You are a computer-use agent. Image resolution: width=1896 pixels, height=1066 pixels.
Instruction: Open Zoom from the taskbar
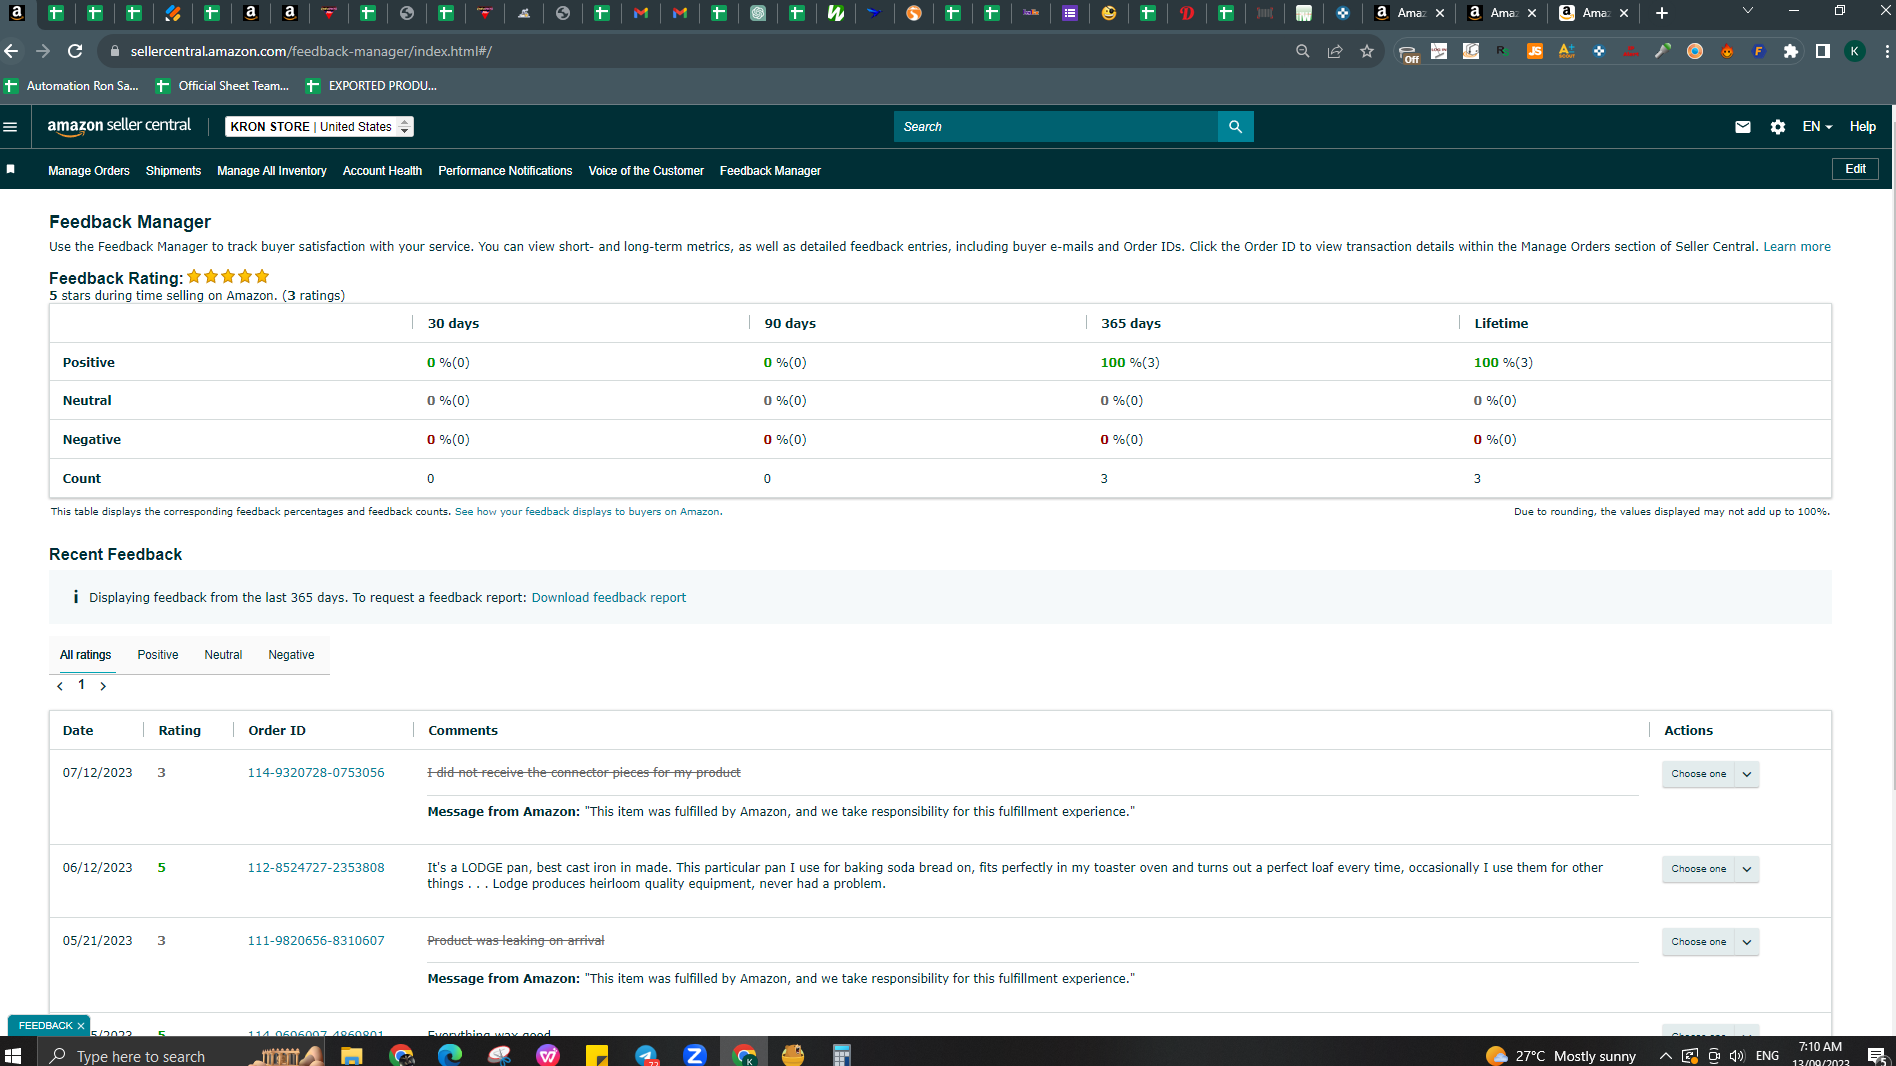[695, 1055]
